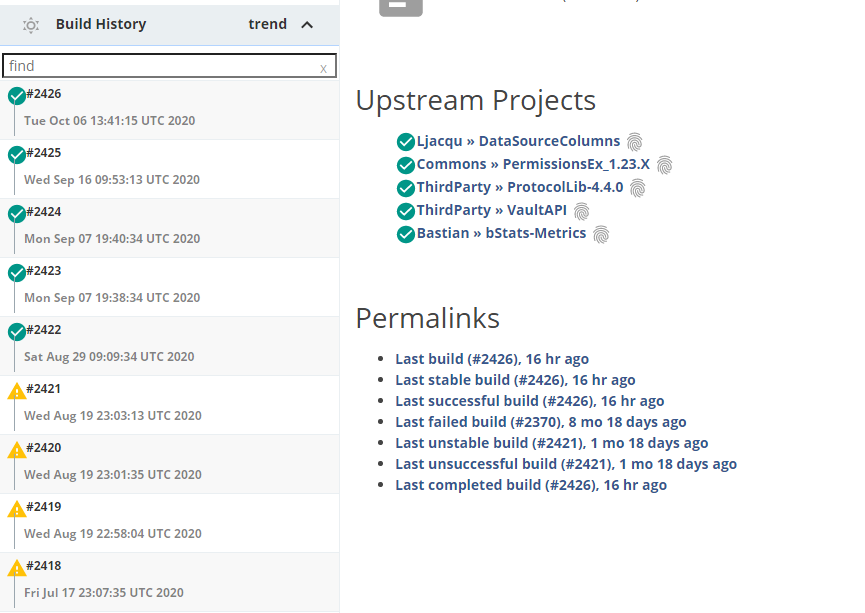Click the unstable warning icon for build #2421

(16, 391)
